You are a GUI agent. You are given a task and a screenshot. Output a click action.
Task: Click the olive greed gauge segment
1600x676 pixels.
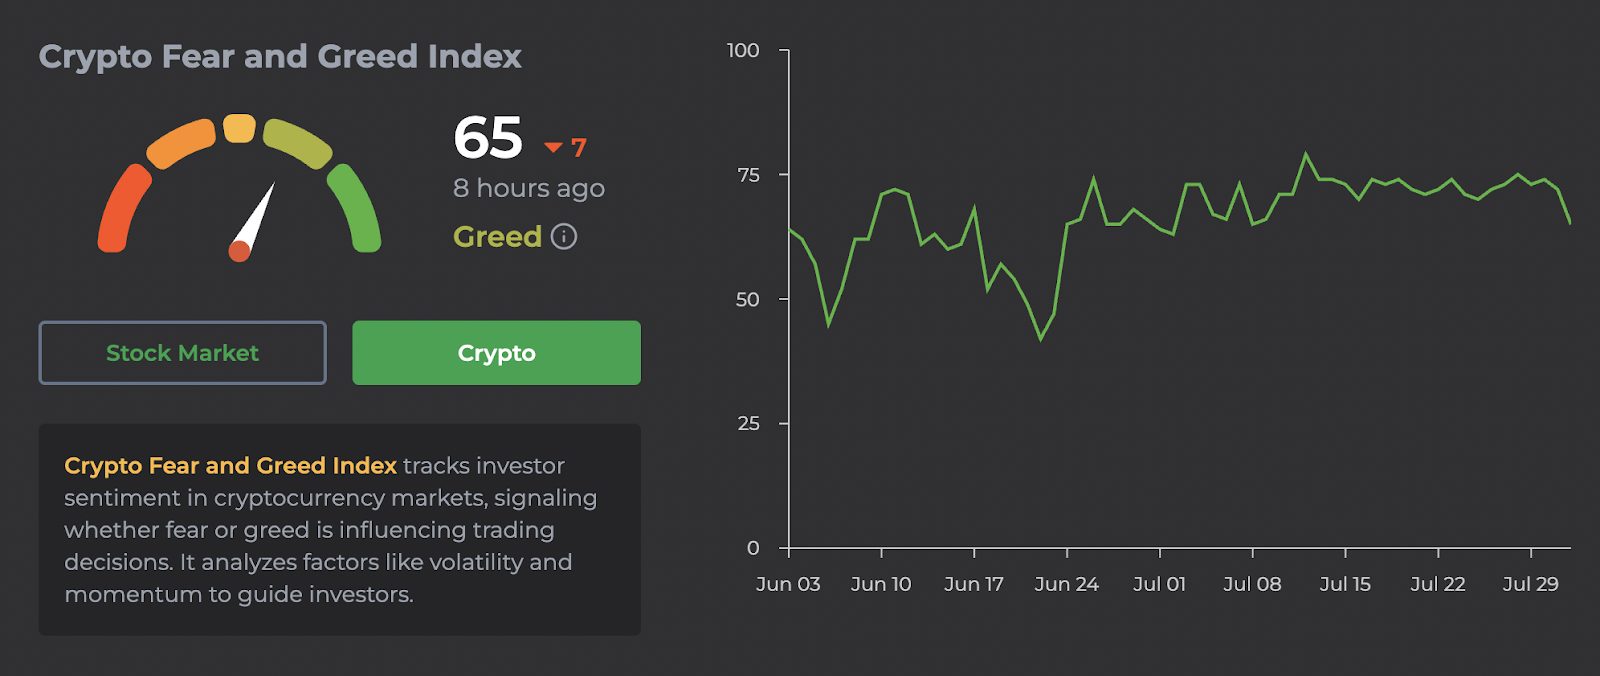(297, 143)
